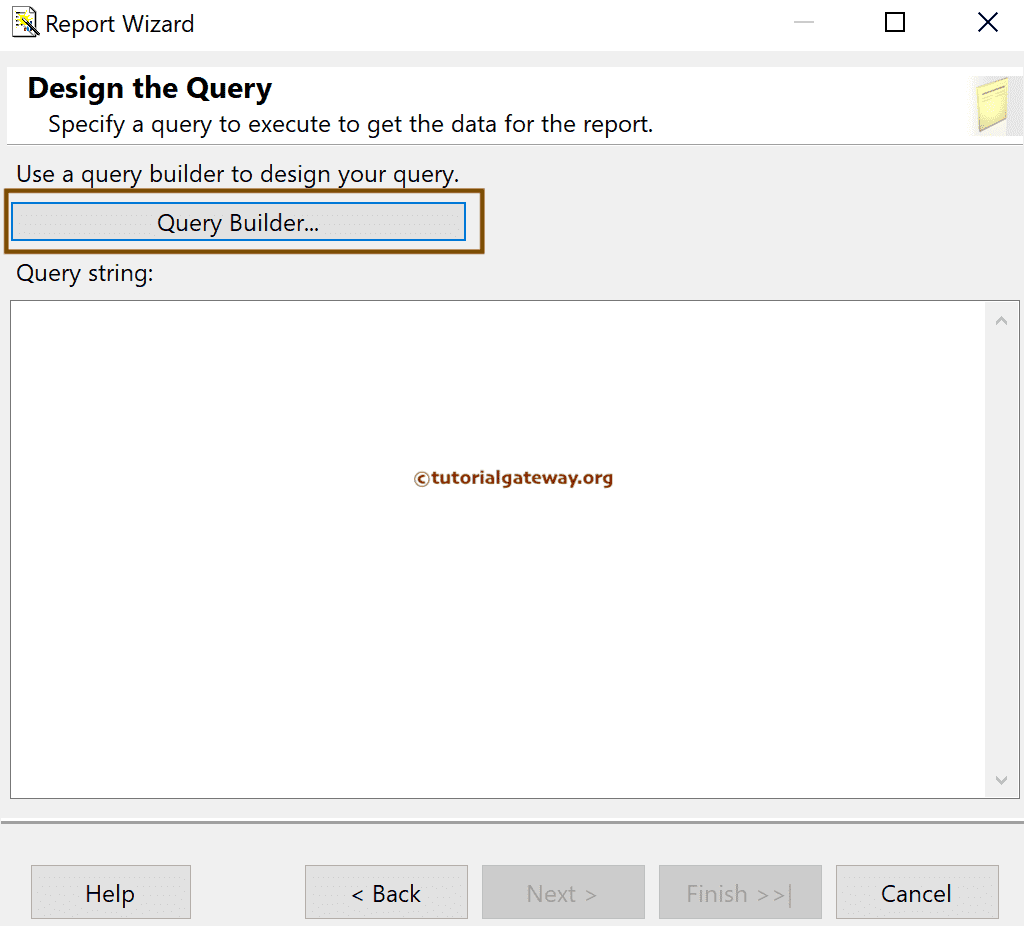
Task: Go back to the previous wizard step
Action: [386, 892]
